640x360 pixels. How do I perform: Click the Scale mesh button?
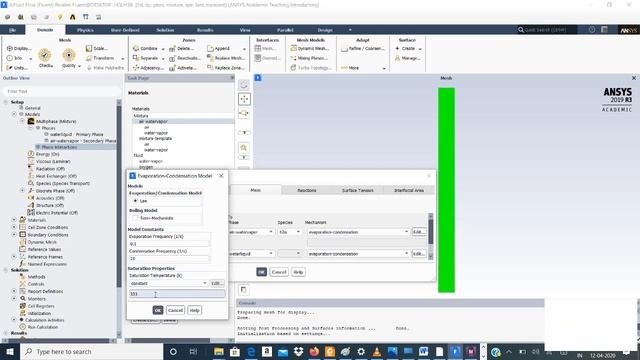pyautogui.click(x=97, y=48)
